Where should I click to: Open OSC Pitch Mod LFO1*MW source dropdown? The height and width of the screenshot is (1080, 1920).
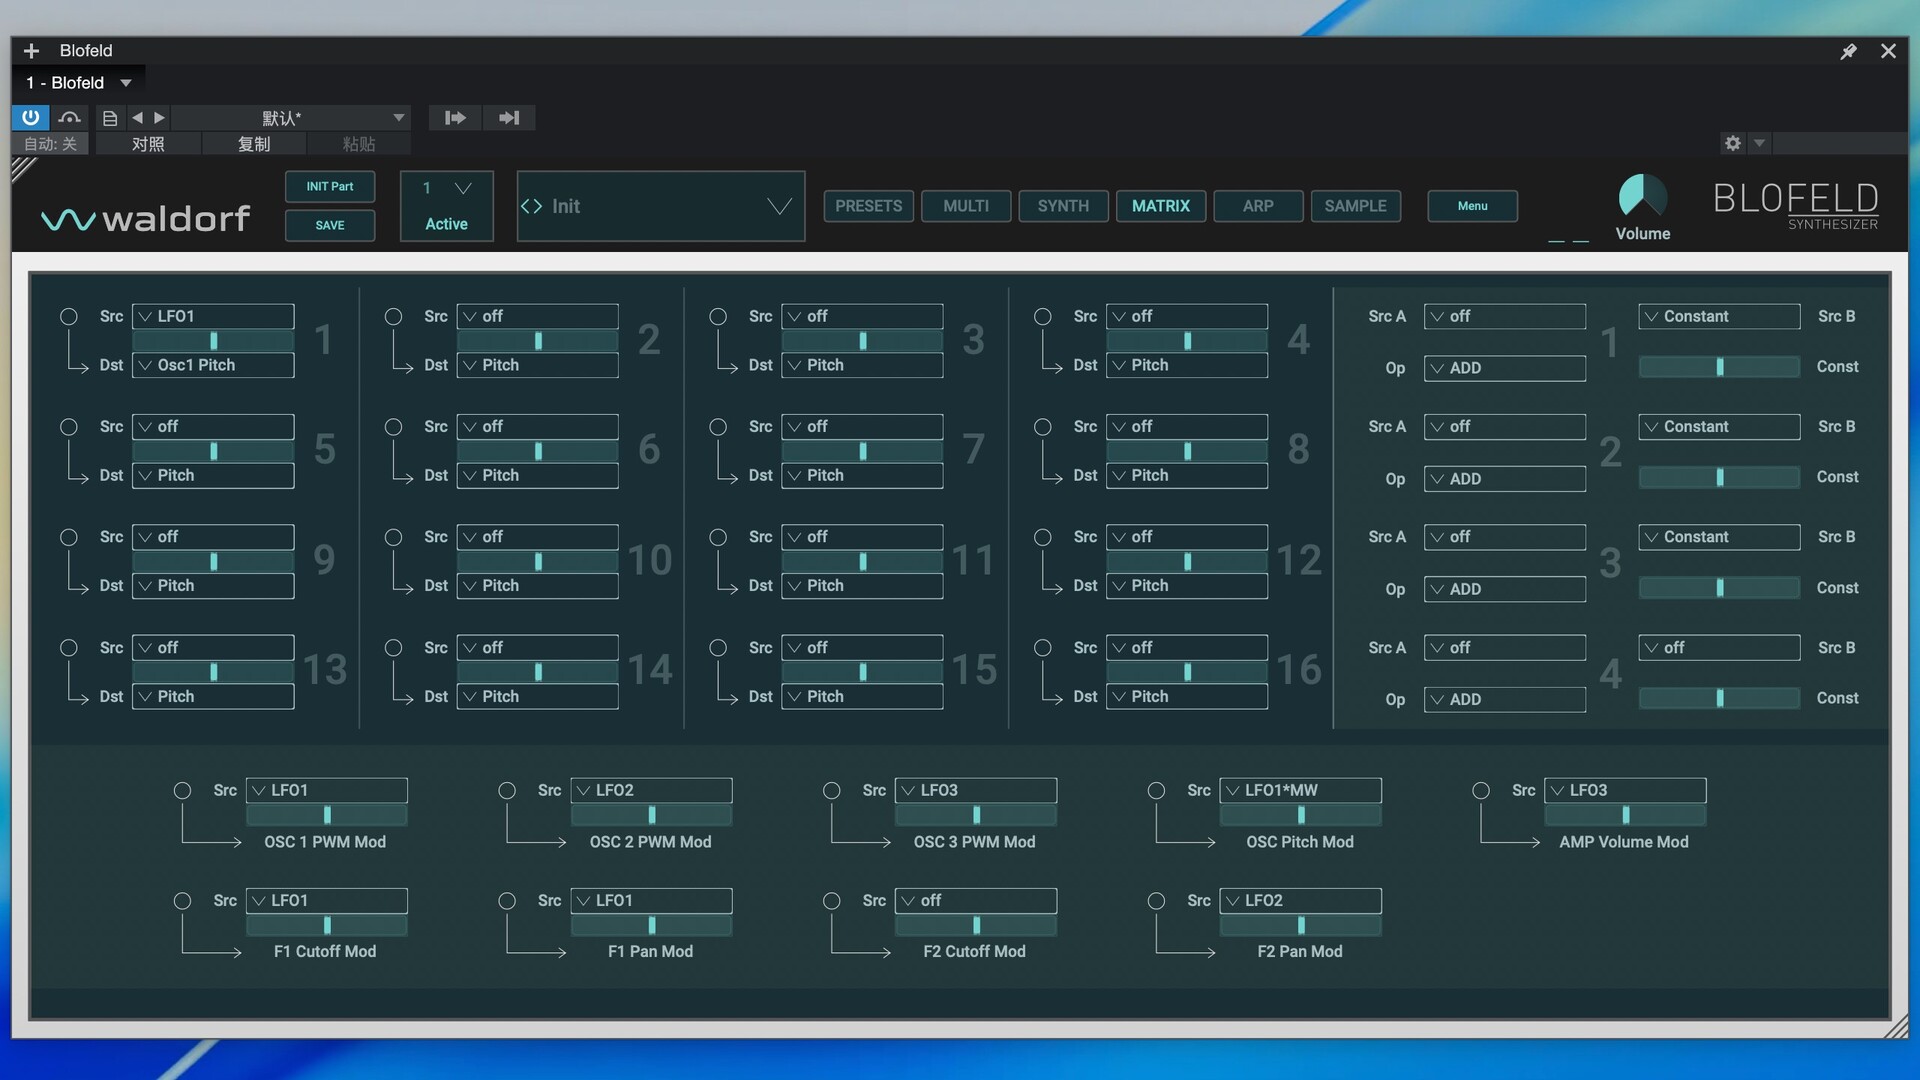click(1301, 790)
